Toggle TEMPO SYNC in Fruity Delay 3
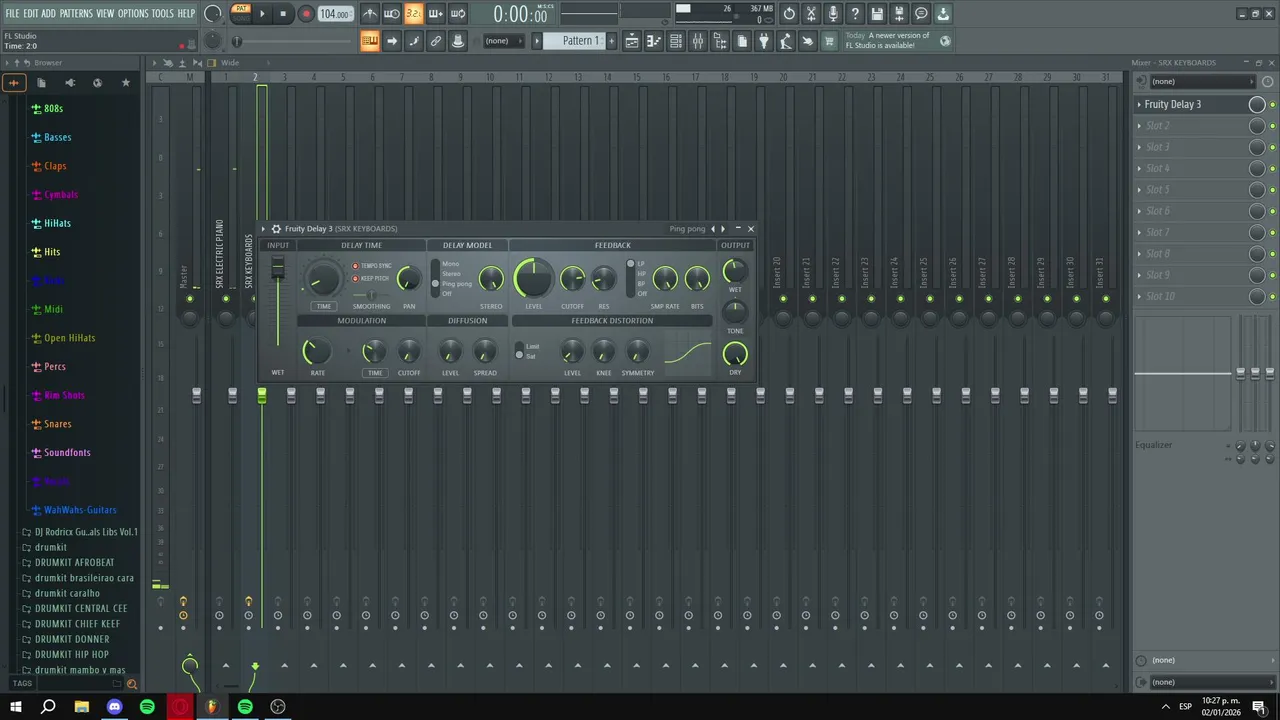The image size is (1280, 720). coord(373,266)
